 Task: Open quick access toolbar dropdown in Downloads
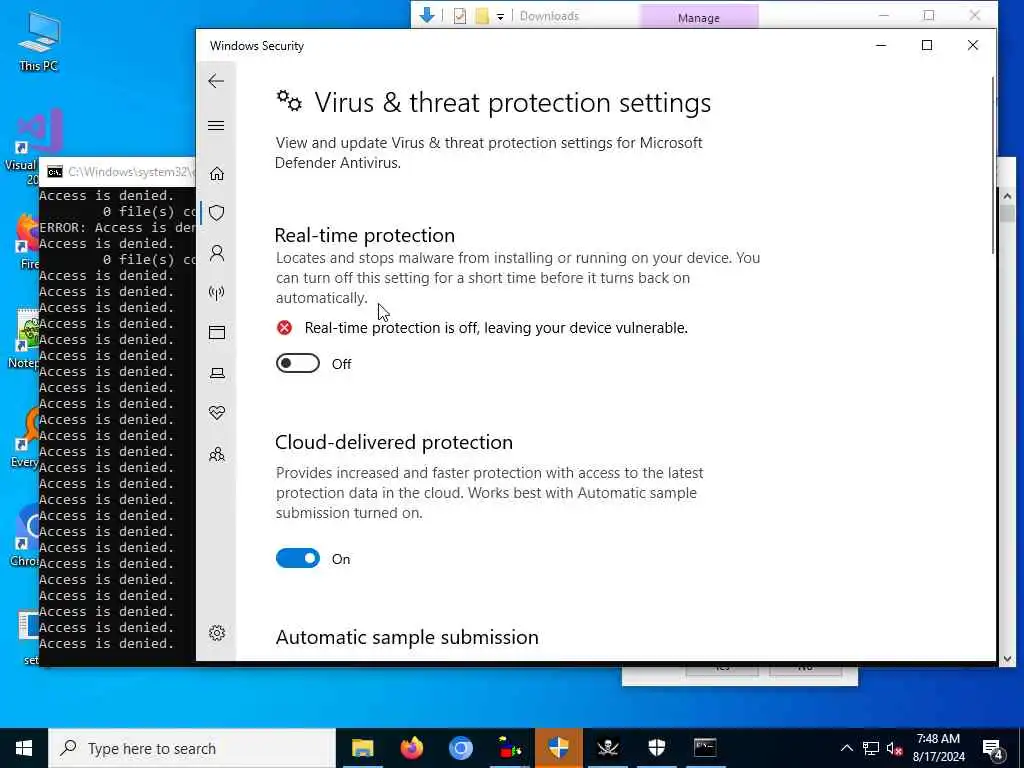(500, 16)
